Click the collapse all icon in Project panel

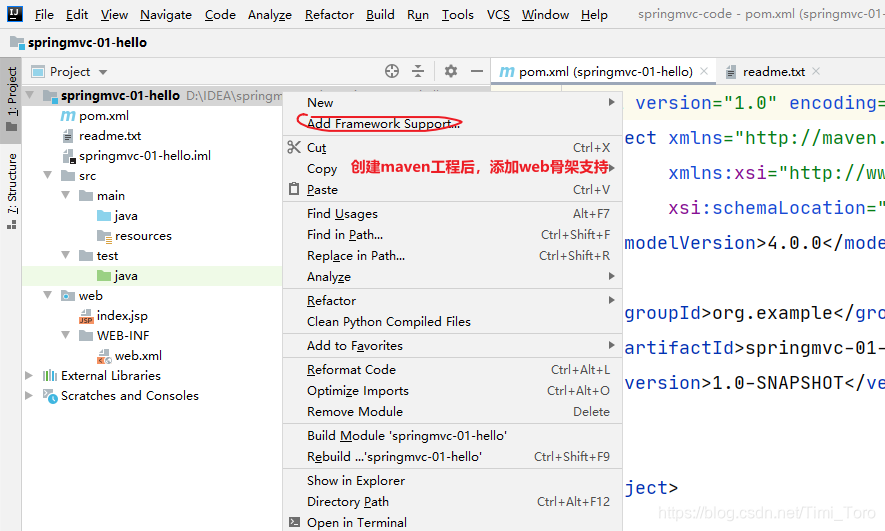coord(418,71)
